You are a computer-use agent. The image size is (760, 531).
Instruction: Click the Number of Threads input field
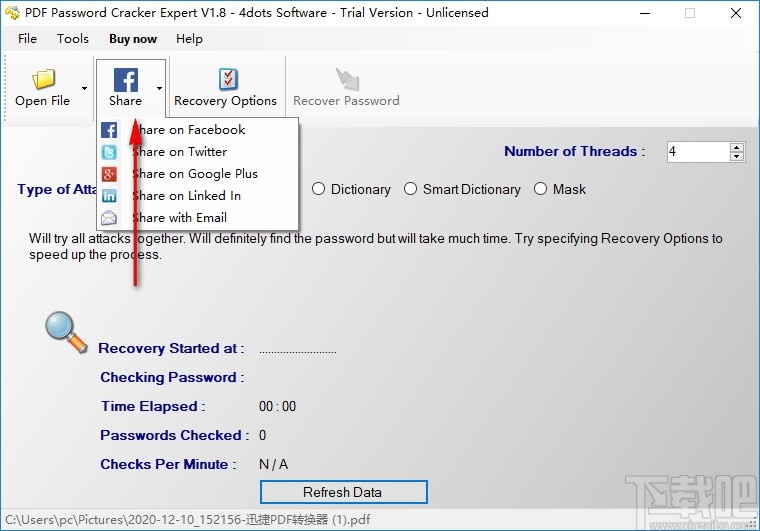click(x=698, y=152)
